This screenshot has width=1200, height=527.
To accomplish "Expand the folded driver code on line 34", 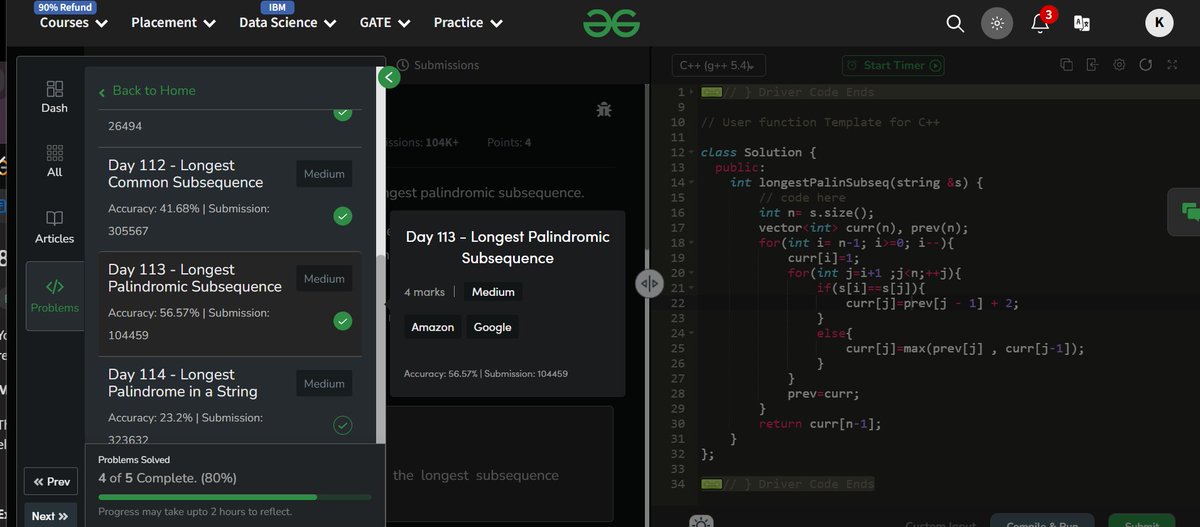I will [712, 484].
